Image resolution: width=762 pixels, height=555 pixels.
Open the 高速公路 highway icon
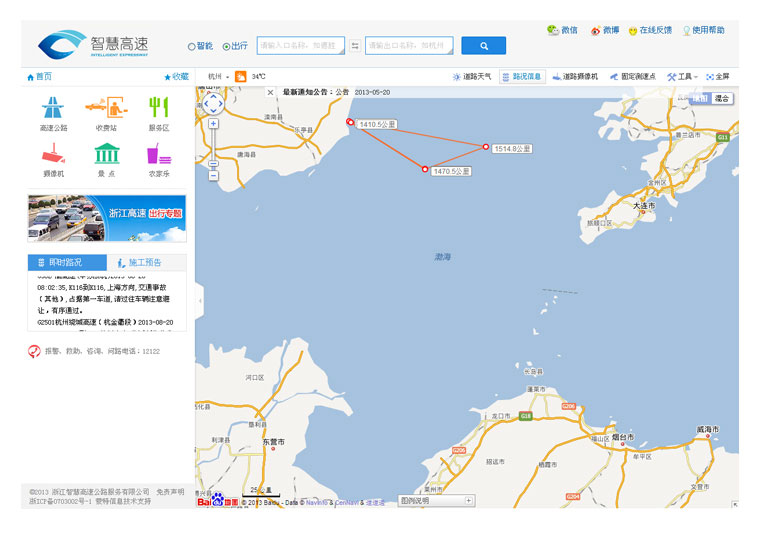pos(53,112)
